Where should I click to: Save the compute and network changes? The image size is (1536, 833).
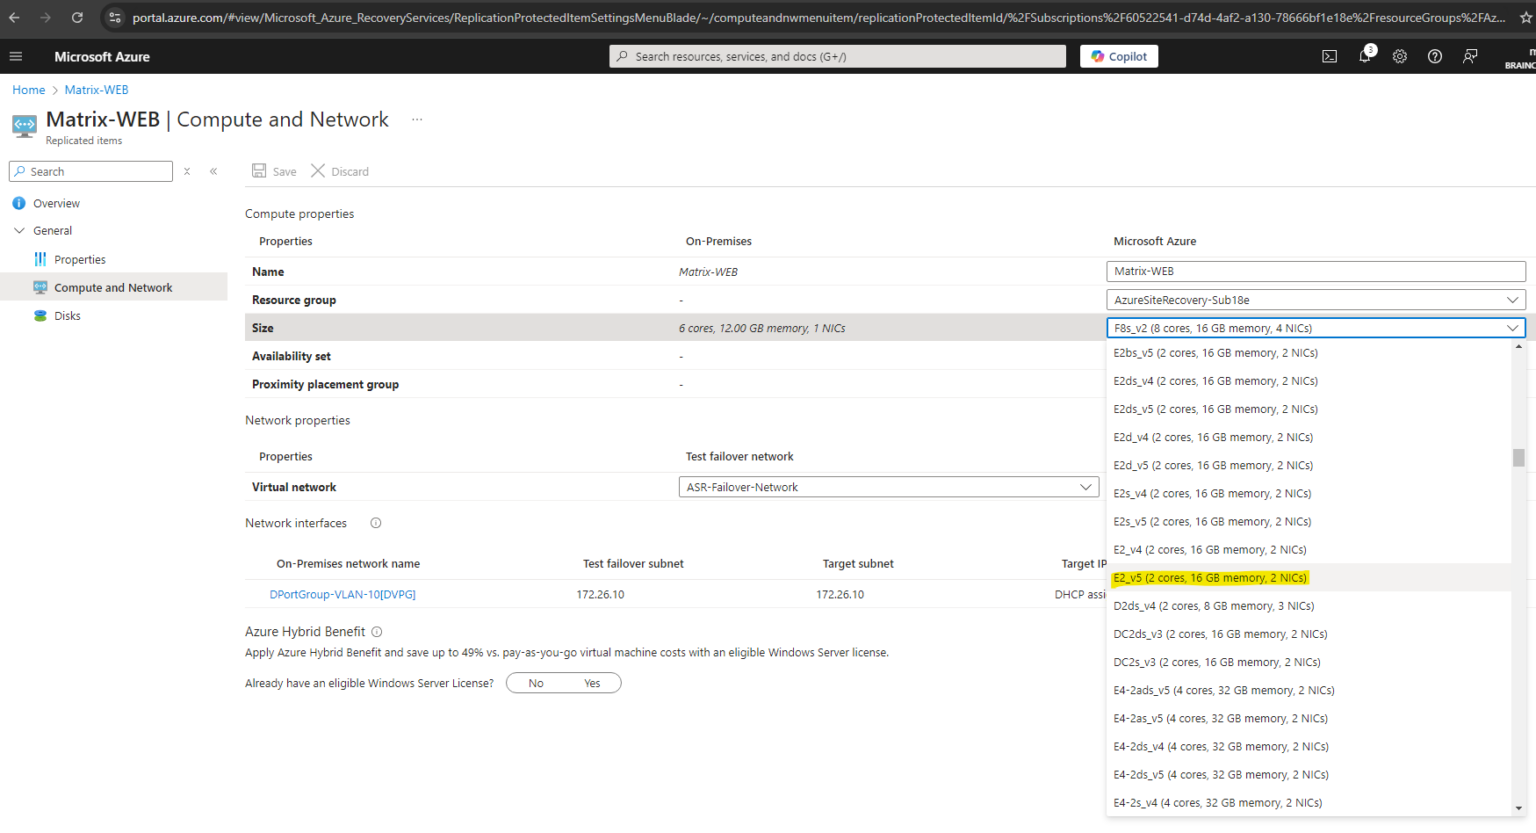[273, 171]
